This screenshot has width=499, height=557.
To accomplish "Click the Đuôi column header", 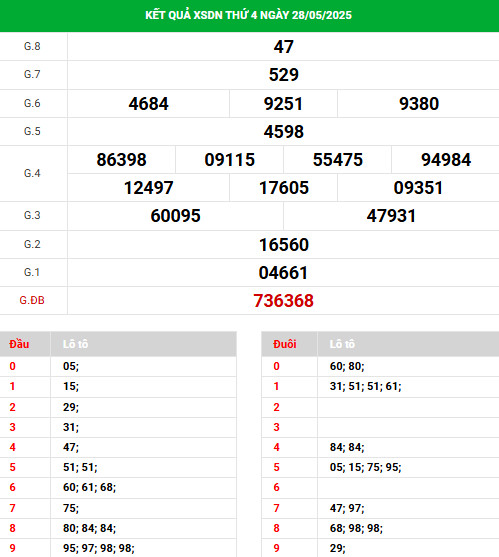I will pos(284,344).
